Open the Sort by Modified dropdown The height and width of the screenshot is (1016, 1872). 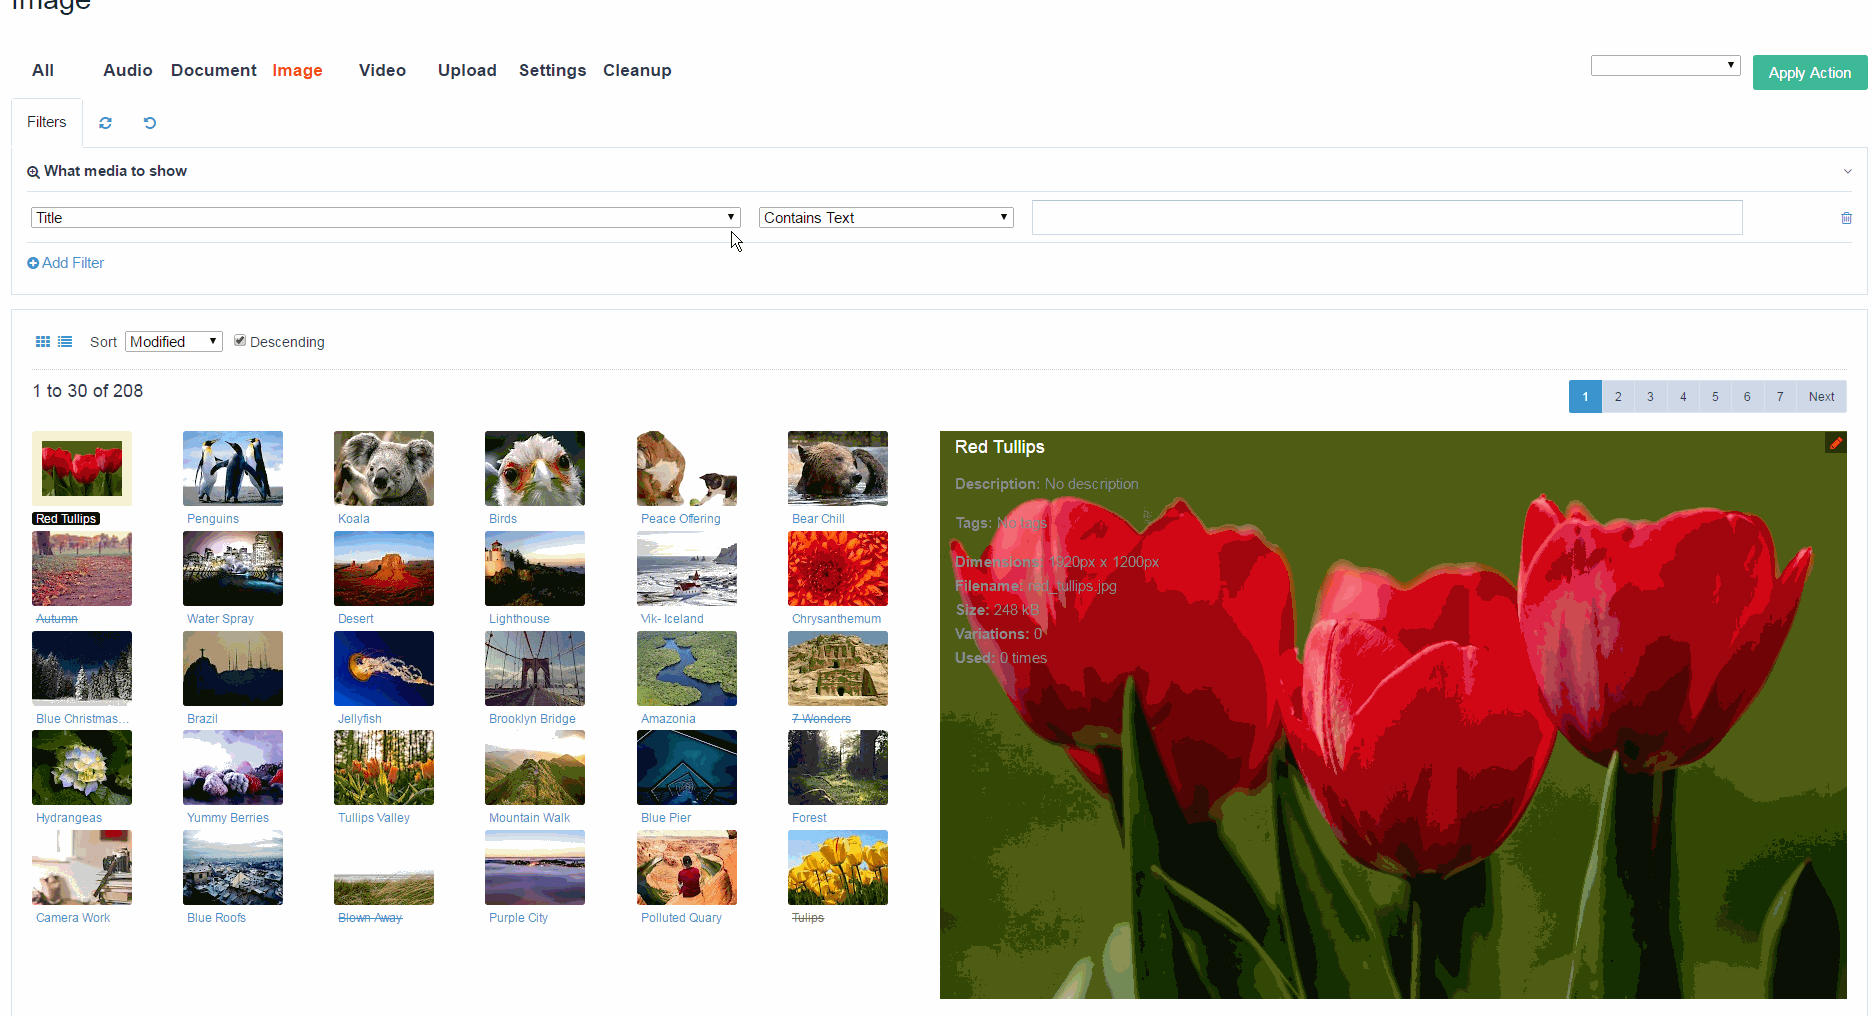tap(173, 342)
